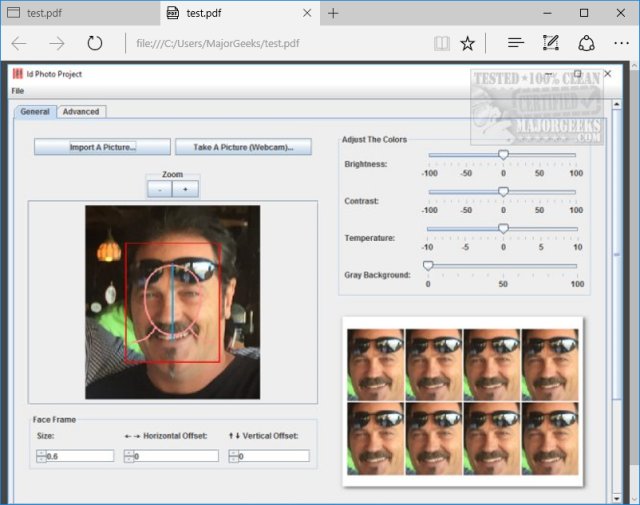Open a new browser tab with plus
Viewport: 640px width, 505px height.
(333, 13)
